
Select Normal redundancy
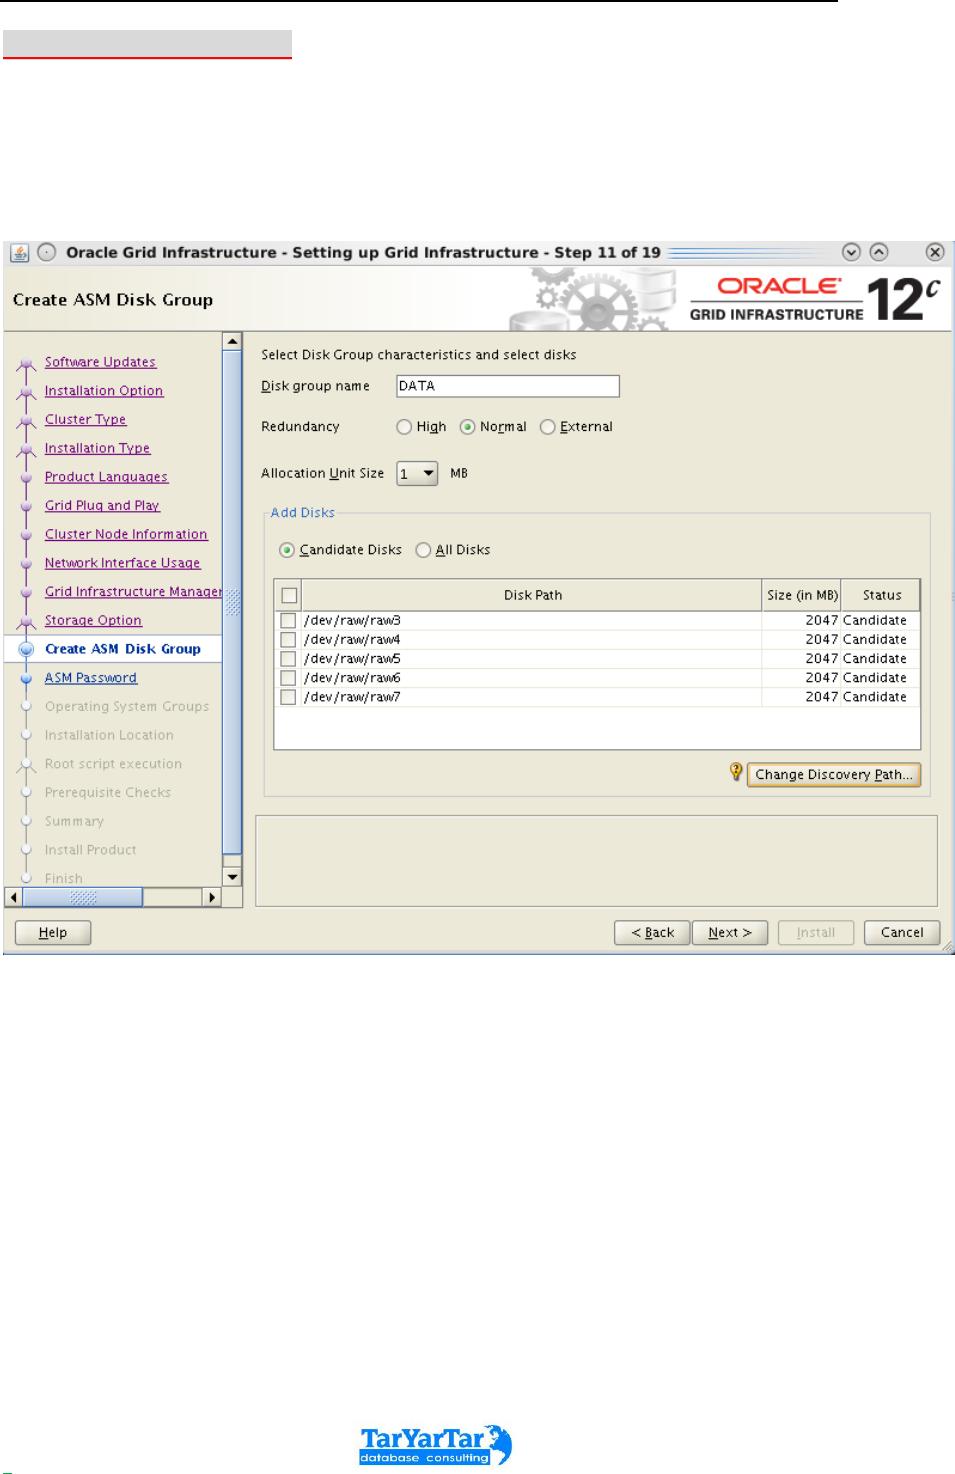(467, 427)
